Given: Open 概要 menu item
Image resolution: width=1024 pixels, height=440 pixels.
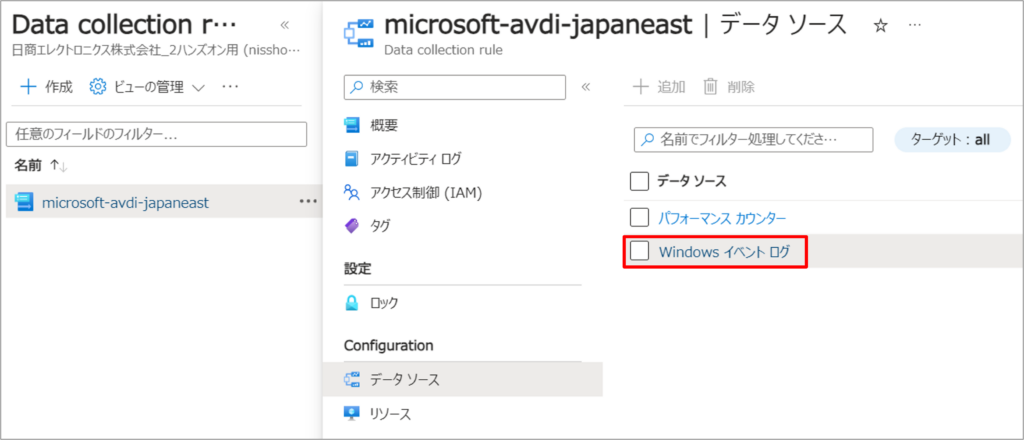Looking at the screenshot, I should coord(383,125).
